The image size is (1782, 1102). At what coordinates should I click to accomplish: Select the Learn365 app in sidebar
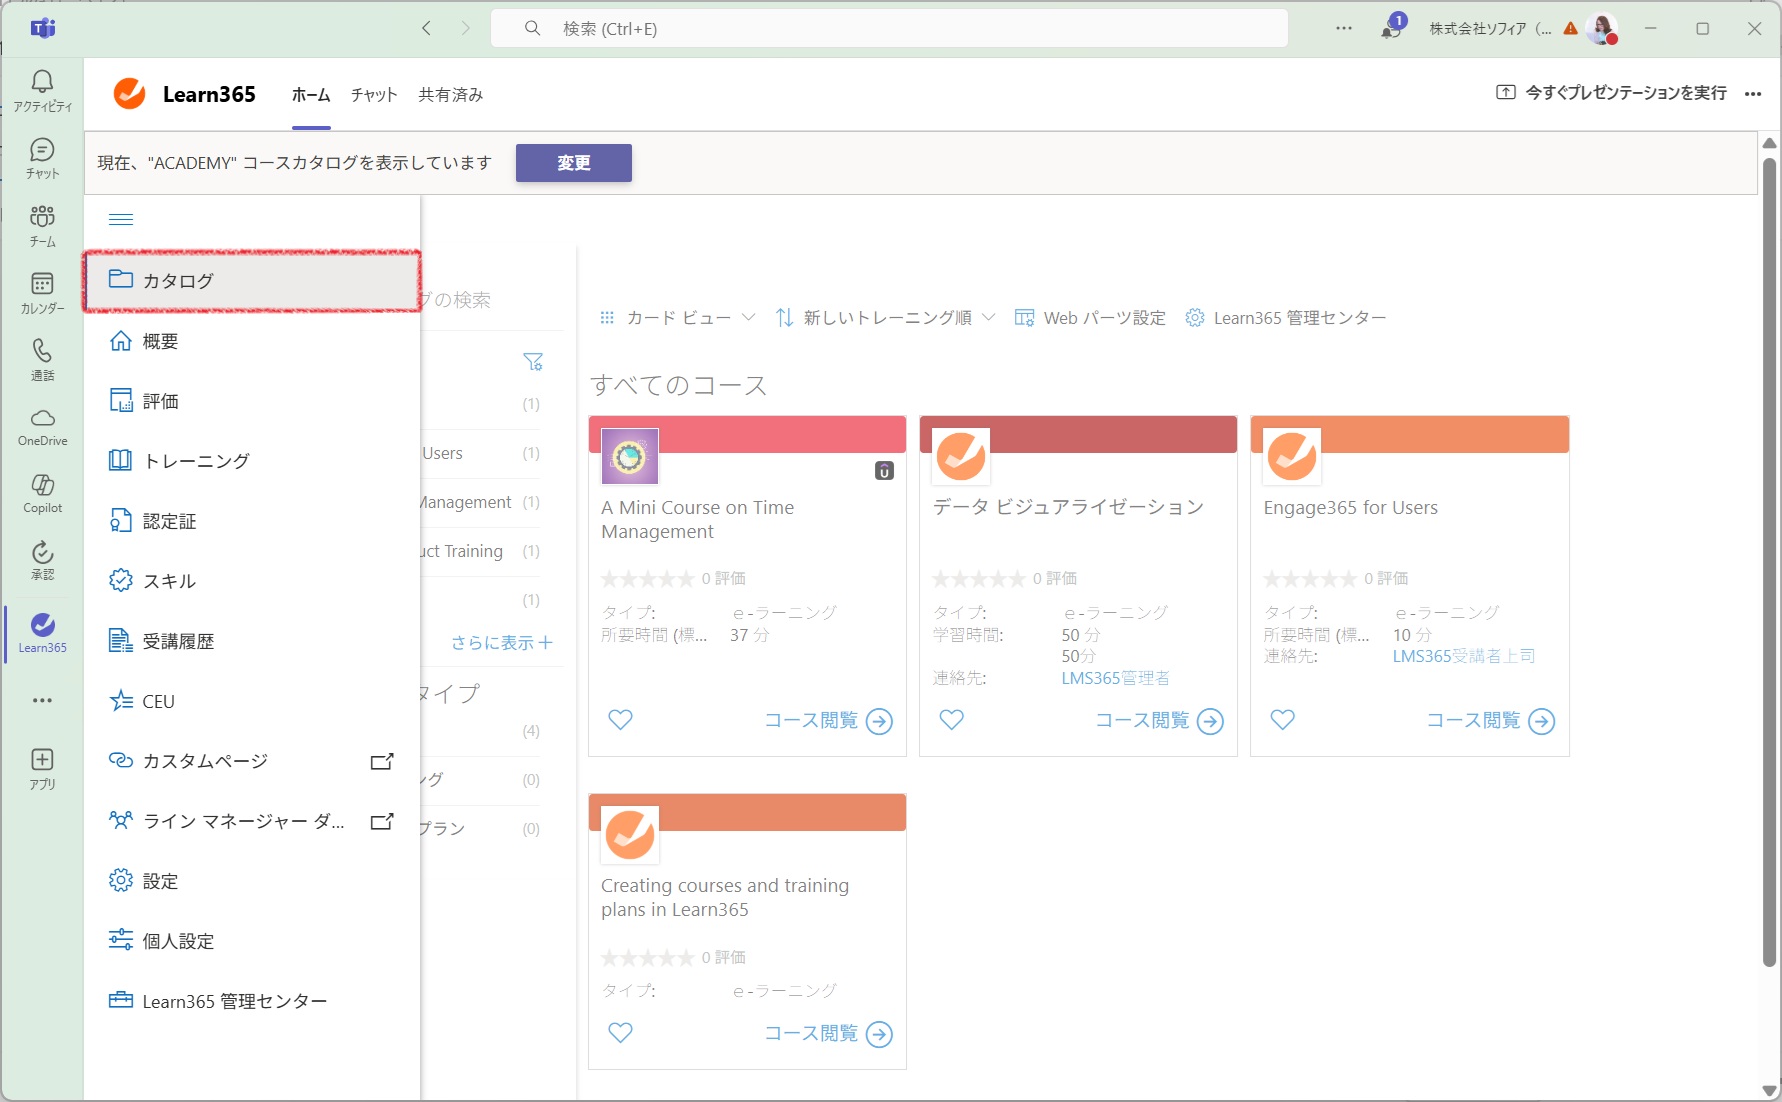[x=42, y=633]
